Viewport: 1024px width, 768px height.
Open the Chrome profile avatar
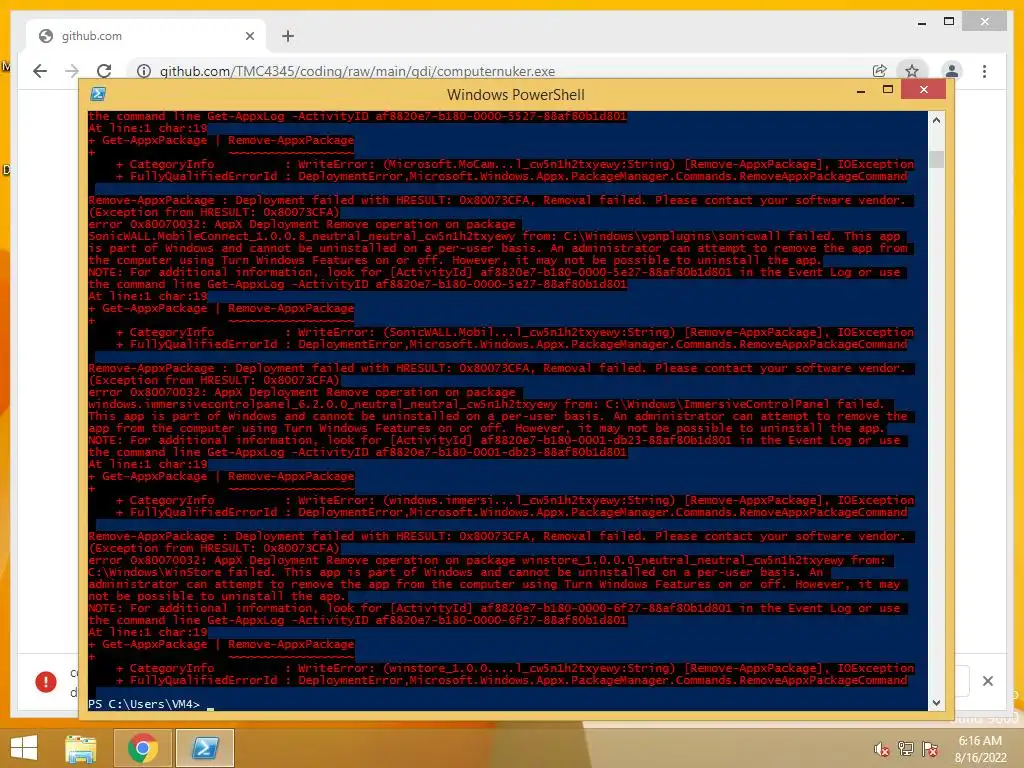point(952,71)
